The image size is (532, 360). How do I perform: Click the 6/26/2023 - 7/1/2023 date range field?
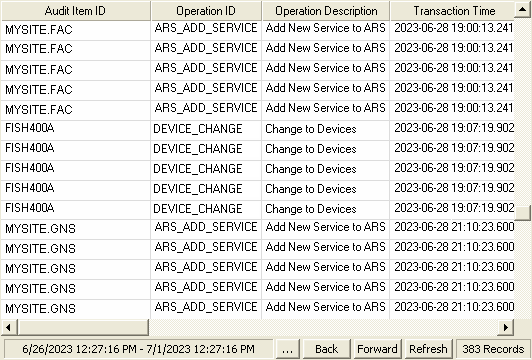[138, 349]
